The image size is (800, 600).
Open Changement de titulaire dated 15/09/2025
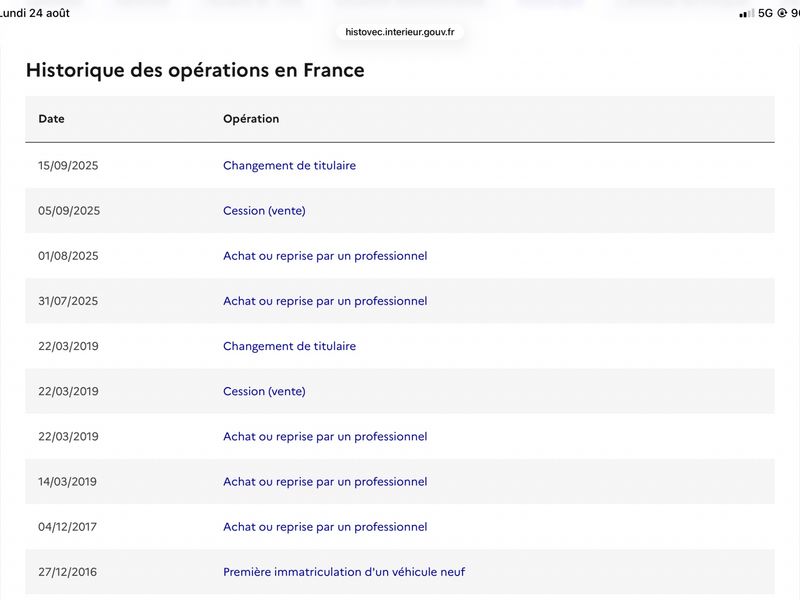(289, 165)
